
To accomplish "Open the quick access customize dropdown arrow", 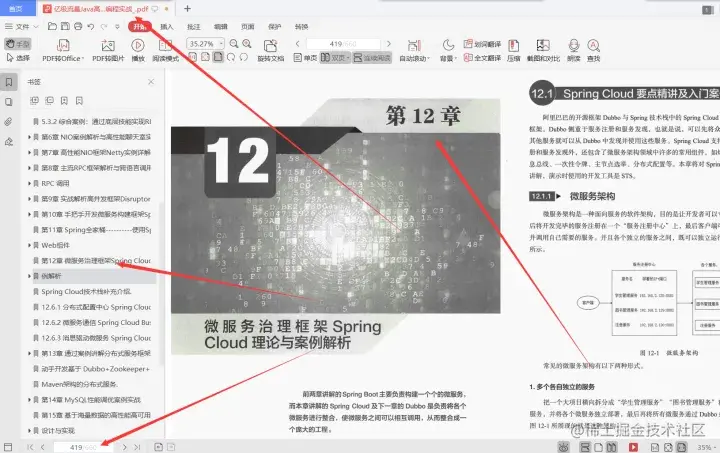I will click(x=118, y=27).
